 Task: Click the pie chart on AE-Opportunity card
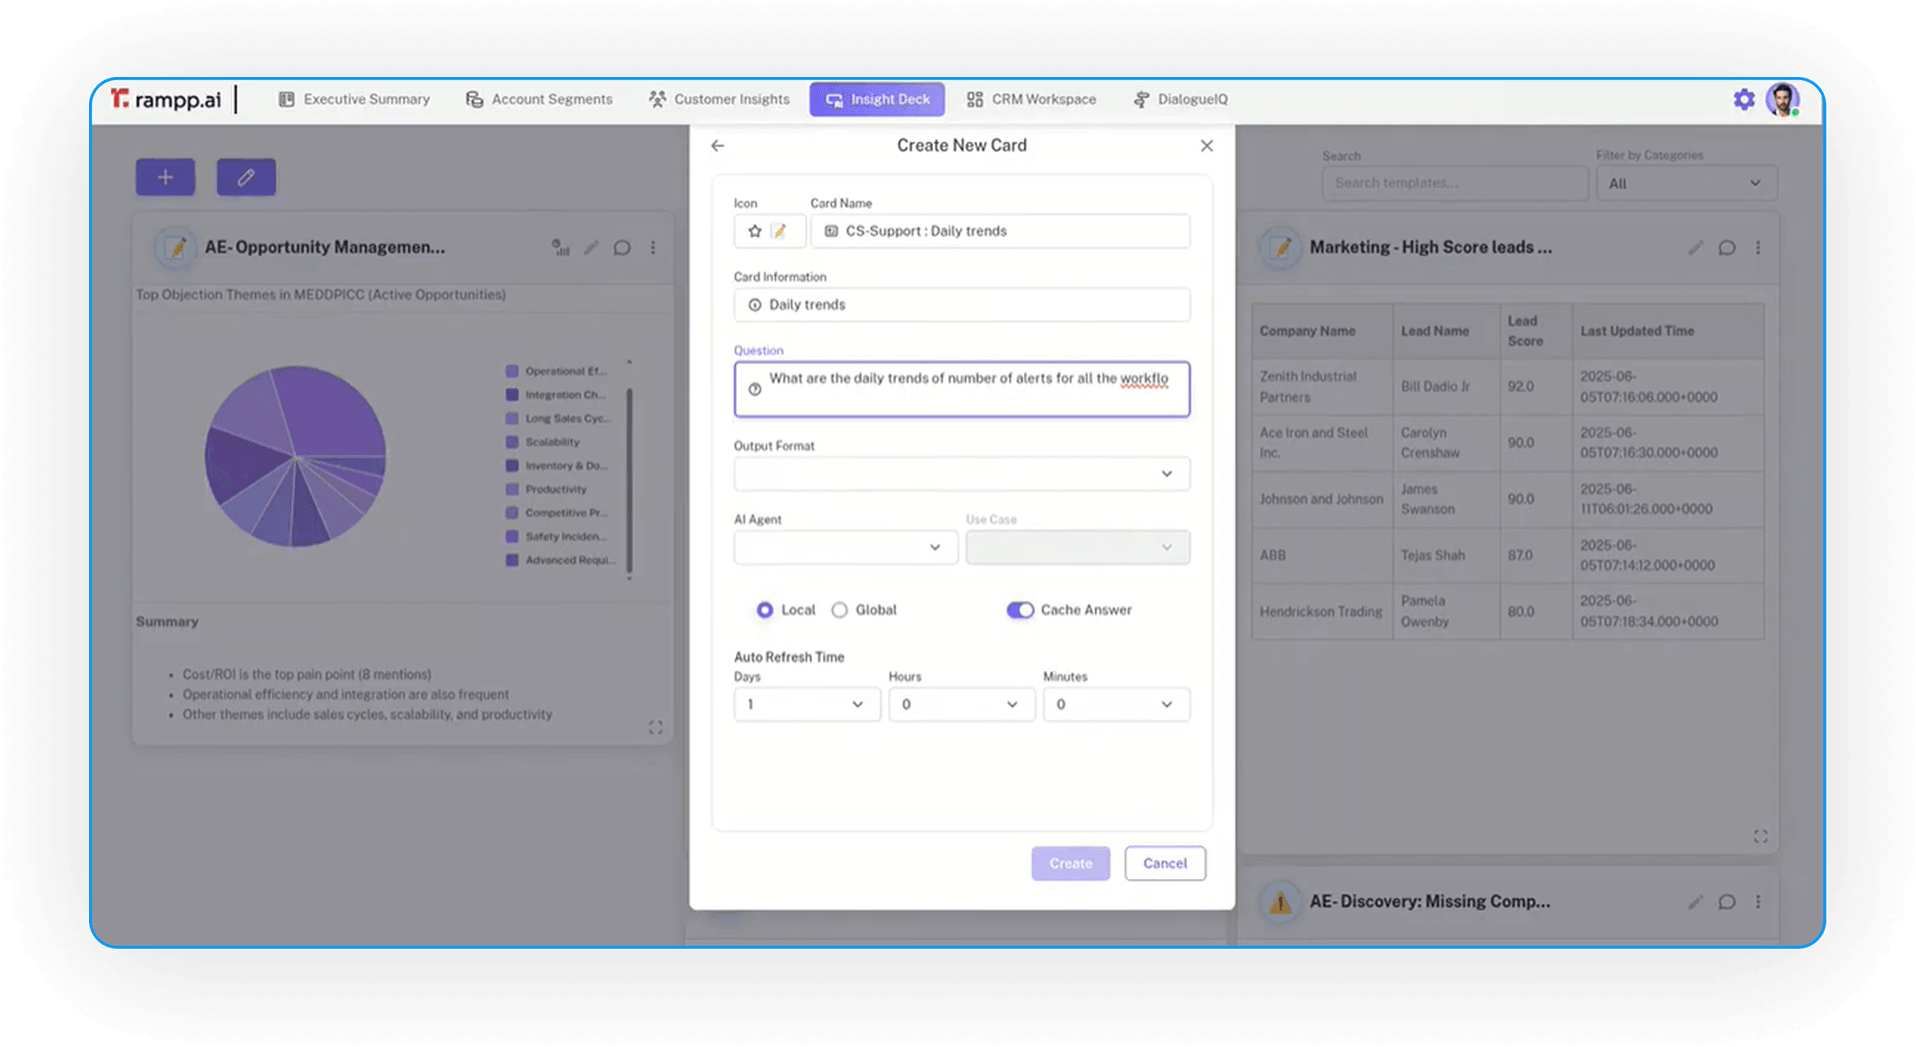(295, 456)
